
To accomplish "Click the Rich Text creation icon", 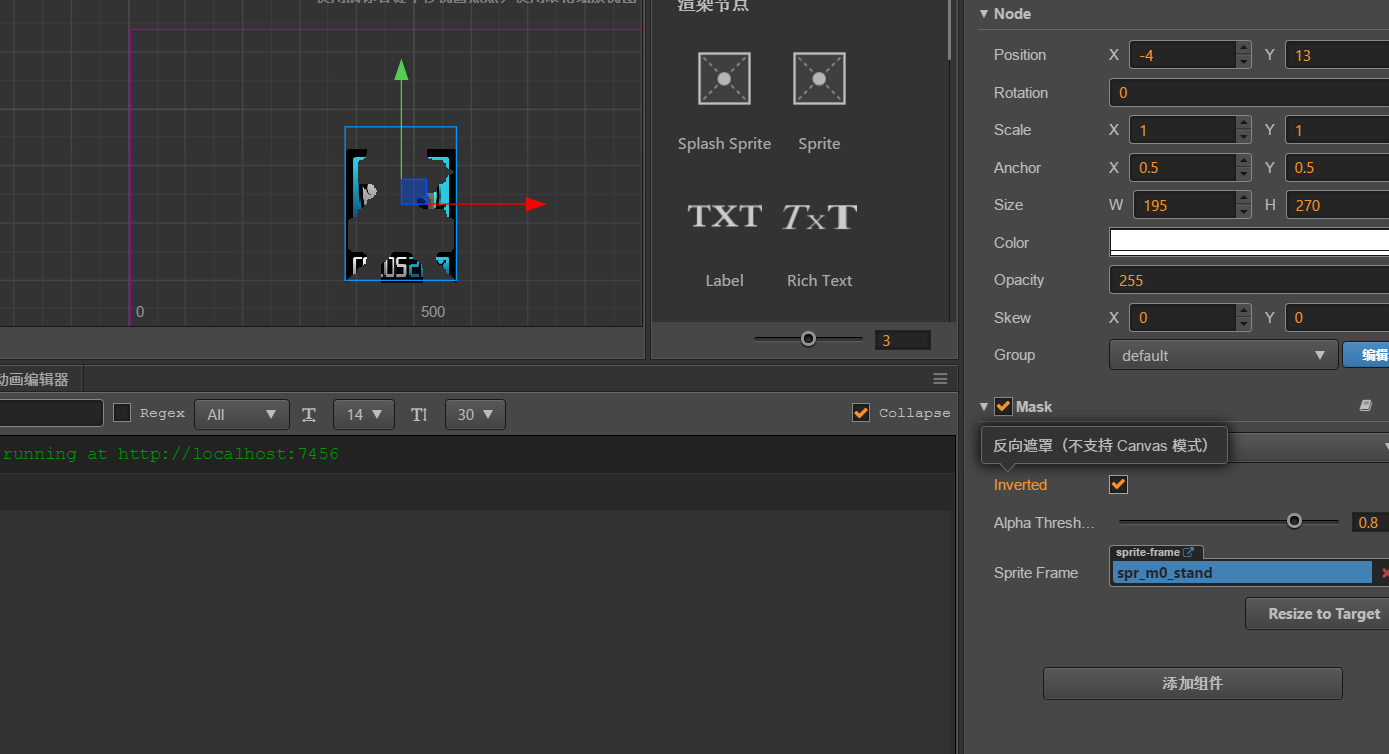I will pos(818,216).
